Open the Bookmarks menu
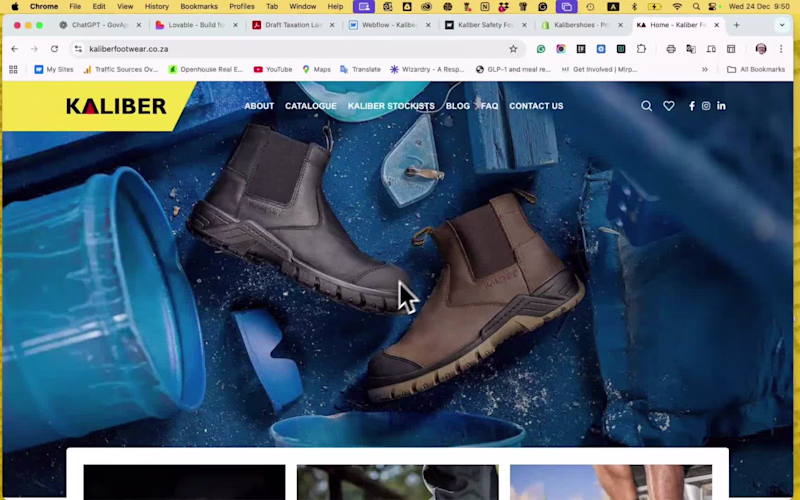The height and width of the screenshot is (500, 800). [x=199, y=7]
